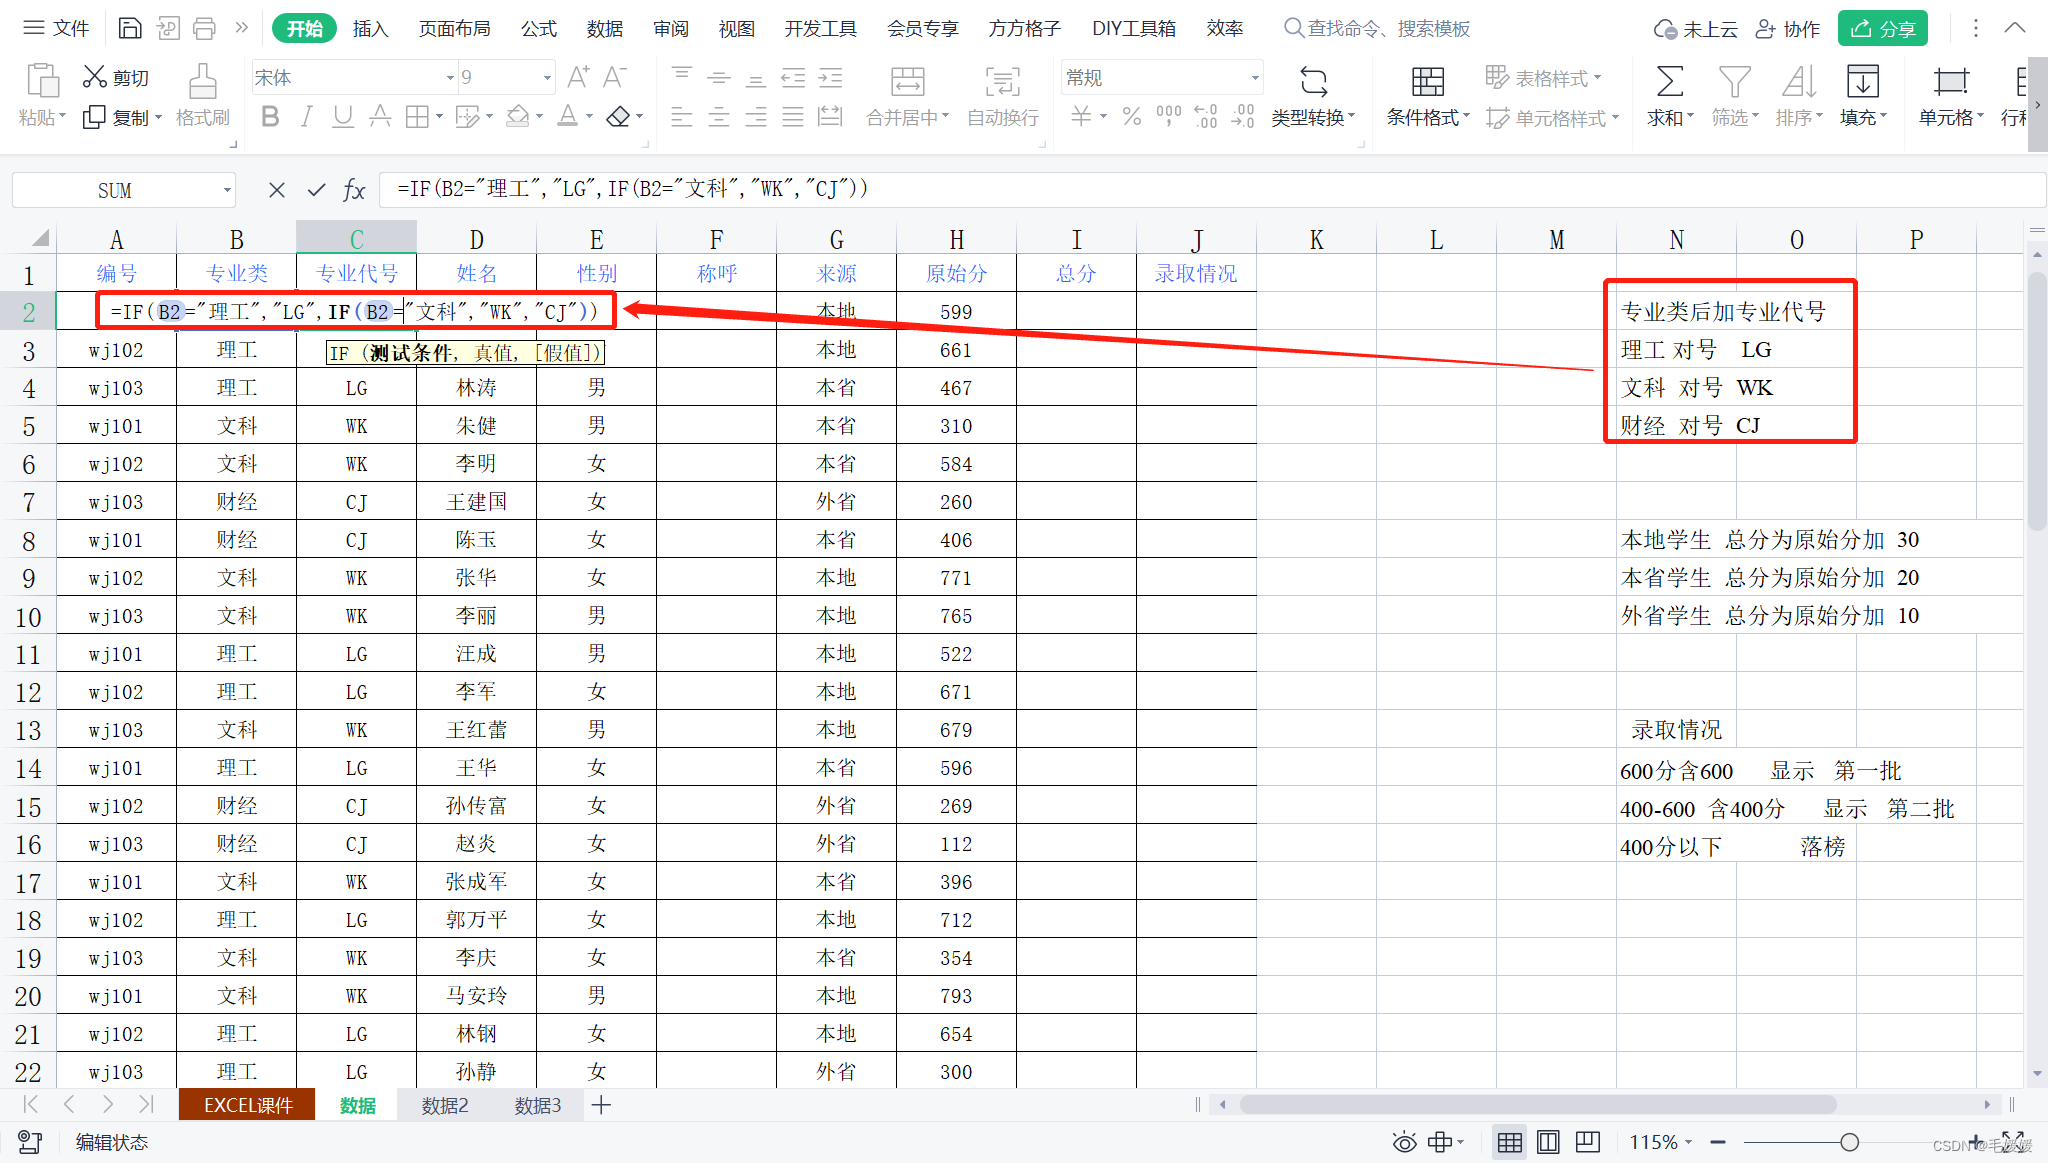Open the 公式 (Formulas) ribbon tab

tap(539, 29)
